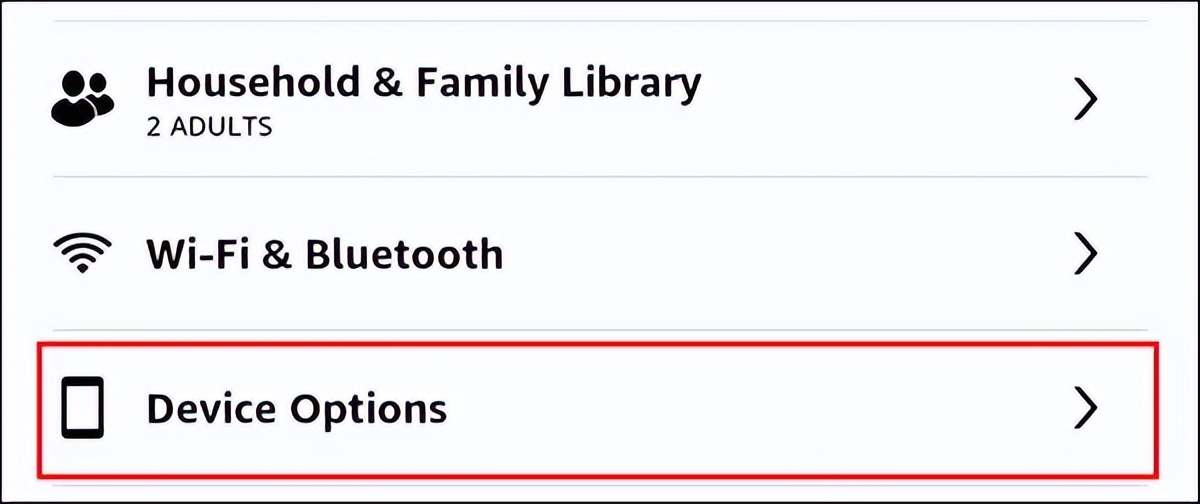Open the Household & Family Library menu item
The height and width of the screenshot is (504, 1200).
coord(423,84)
